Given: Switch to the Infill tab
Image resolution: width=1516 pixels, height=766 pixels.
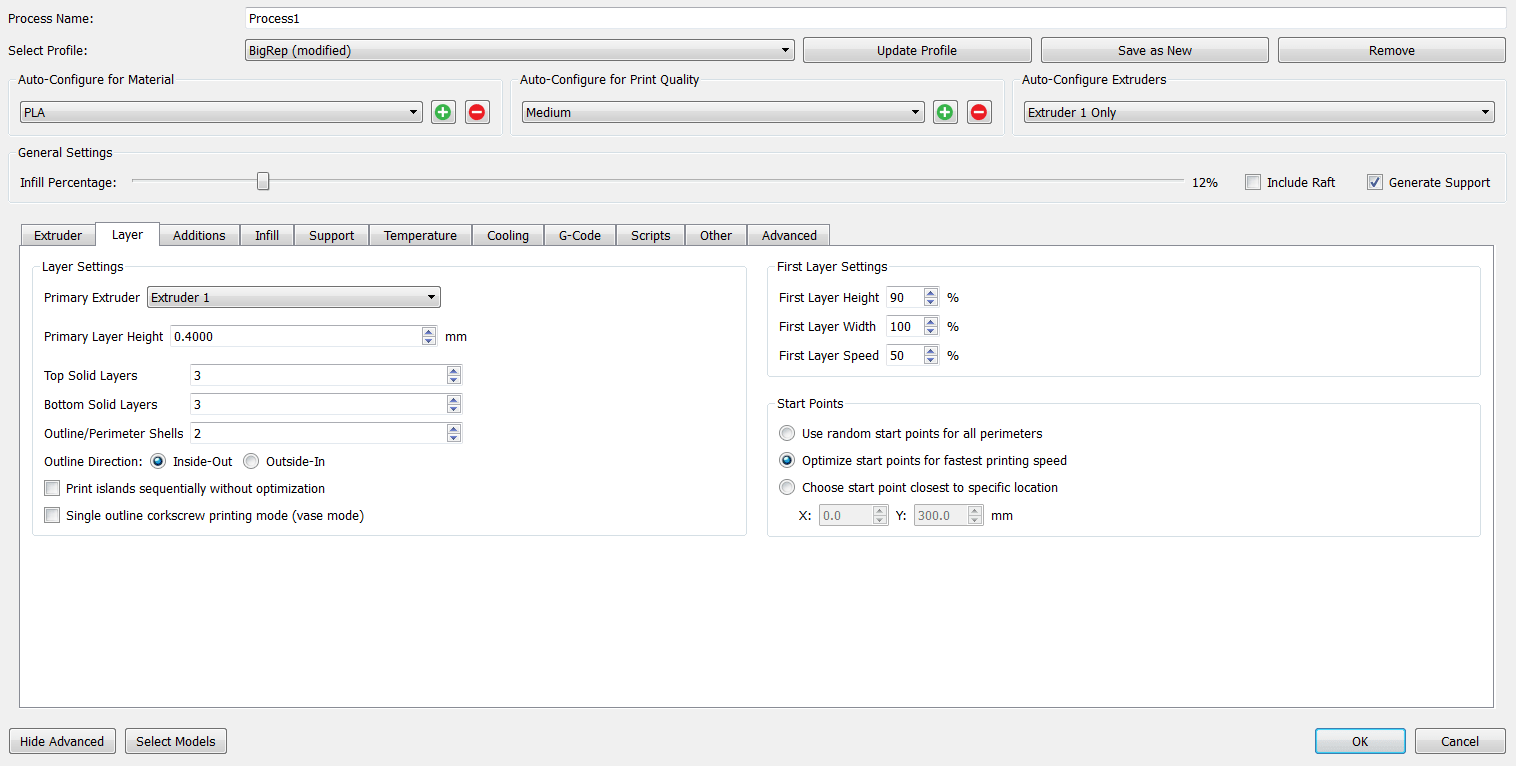Looking at the screenshot, I should coord(267,236).
